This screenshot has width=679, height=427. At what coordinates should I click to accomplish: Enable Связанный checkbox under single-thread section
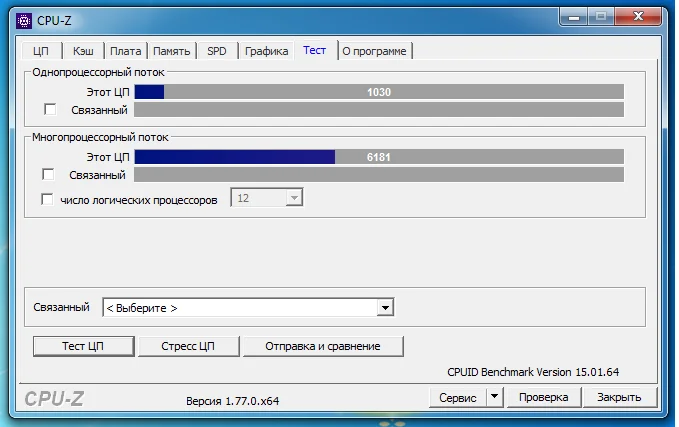50,109
